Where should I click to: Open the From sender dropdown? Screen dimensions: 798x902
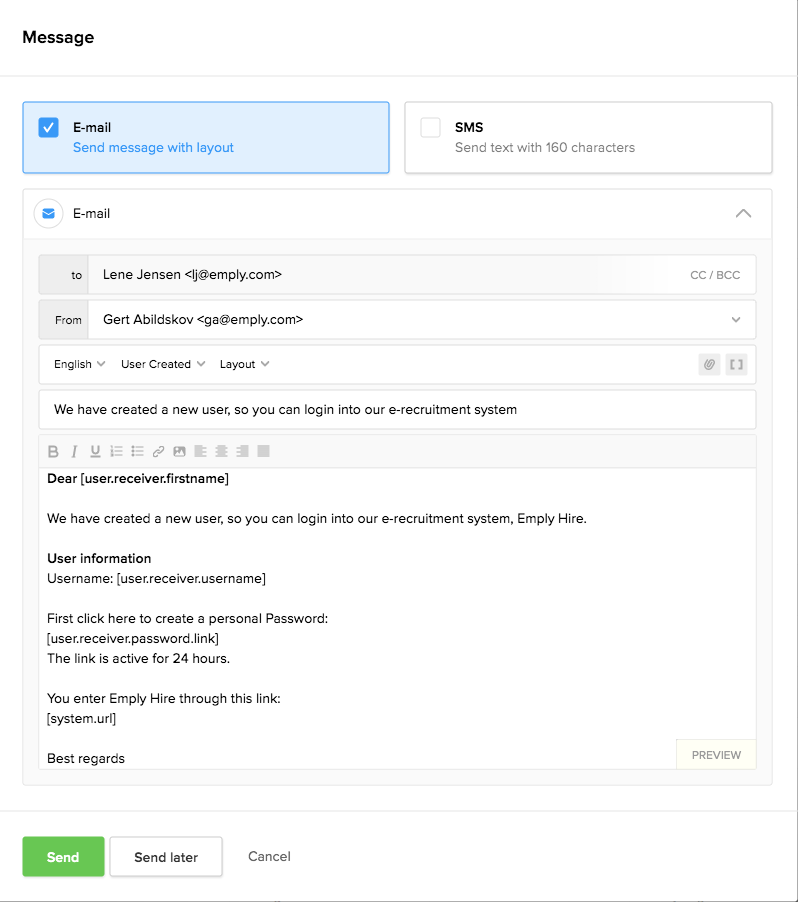(x=736, y=320)
